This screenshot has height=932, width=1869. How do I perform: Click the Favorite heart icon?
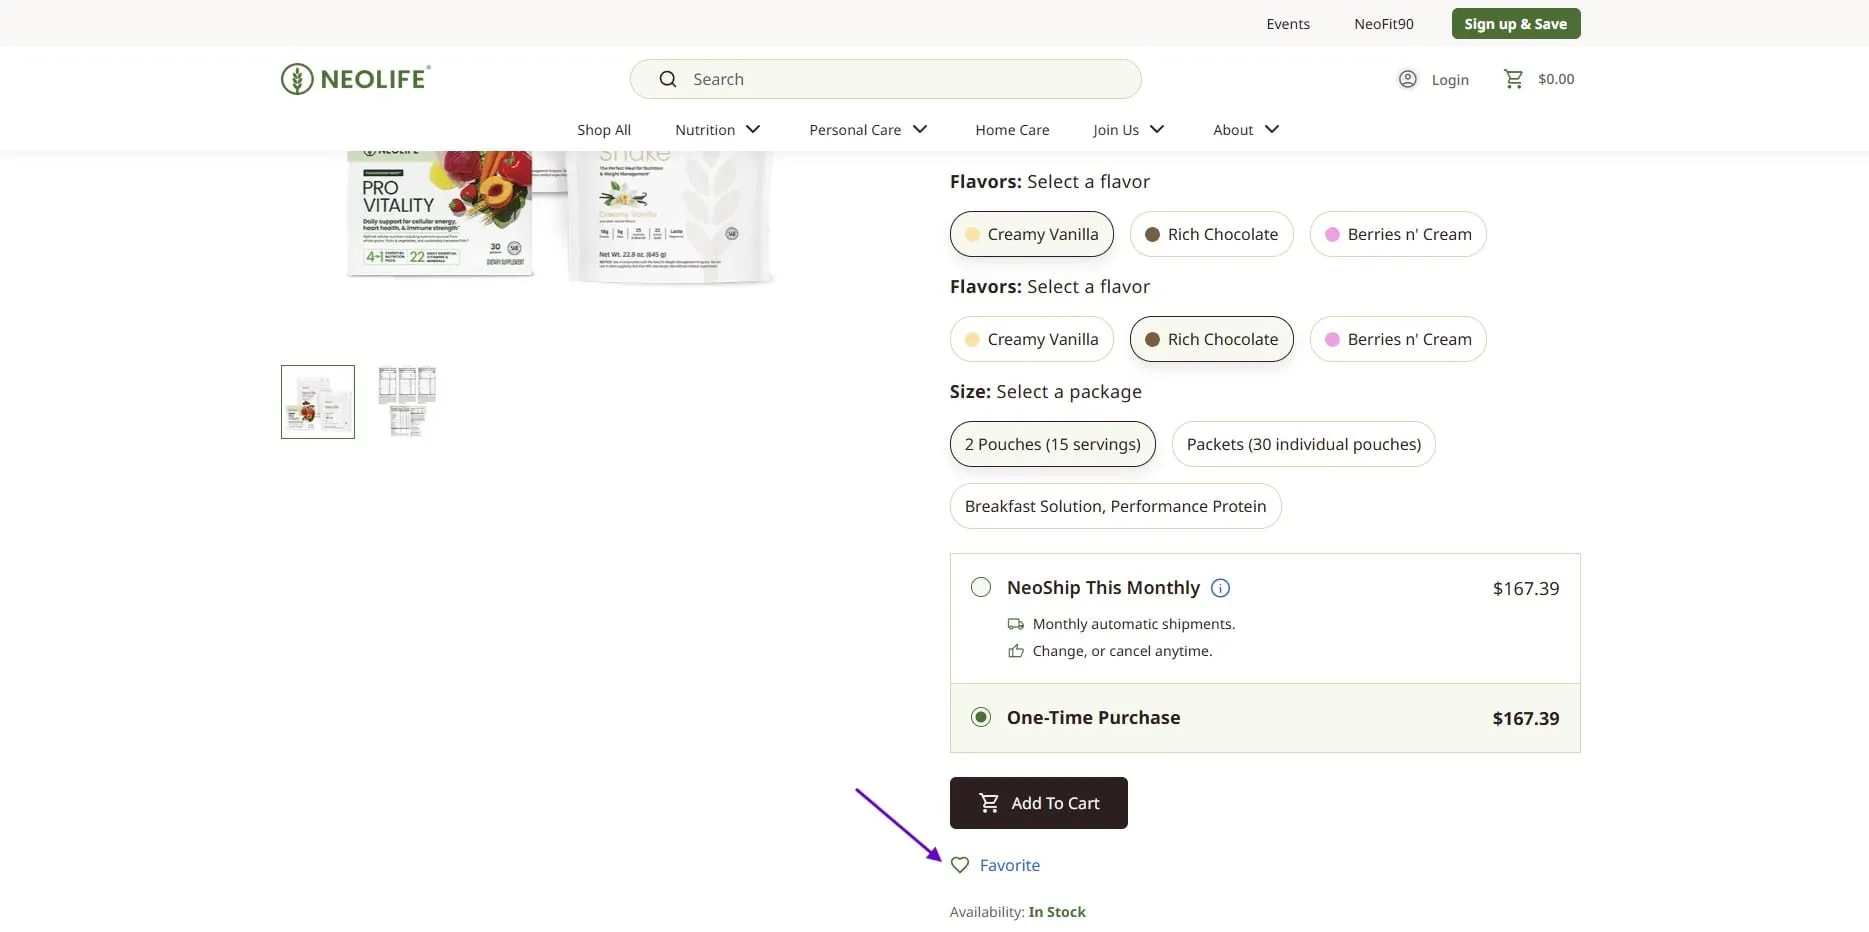coord(960,865)
